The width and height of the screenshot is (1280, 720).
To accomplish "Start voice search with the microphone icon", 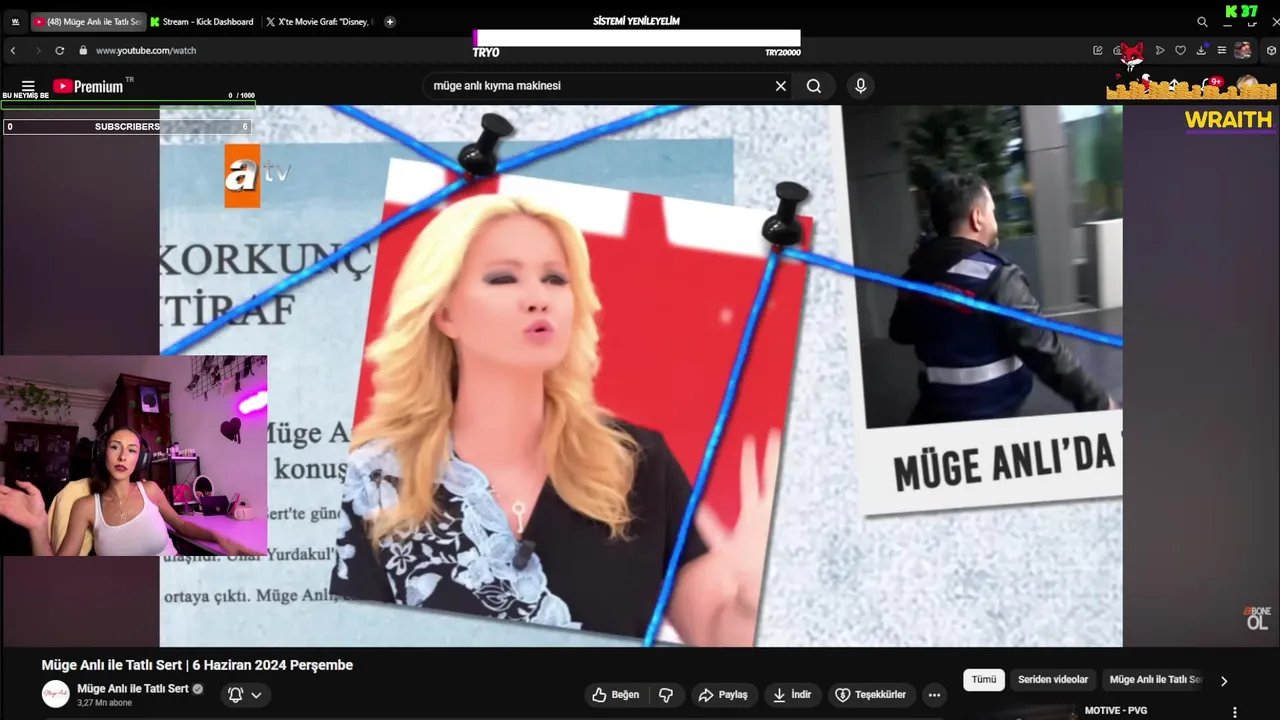I will (x=860, y=86).
